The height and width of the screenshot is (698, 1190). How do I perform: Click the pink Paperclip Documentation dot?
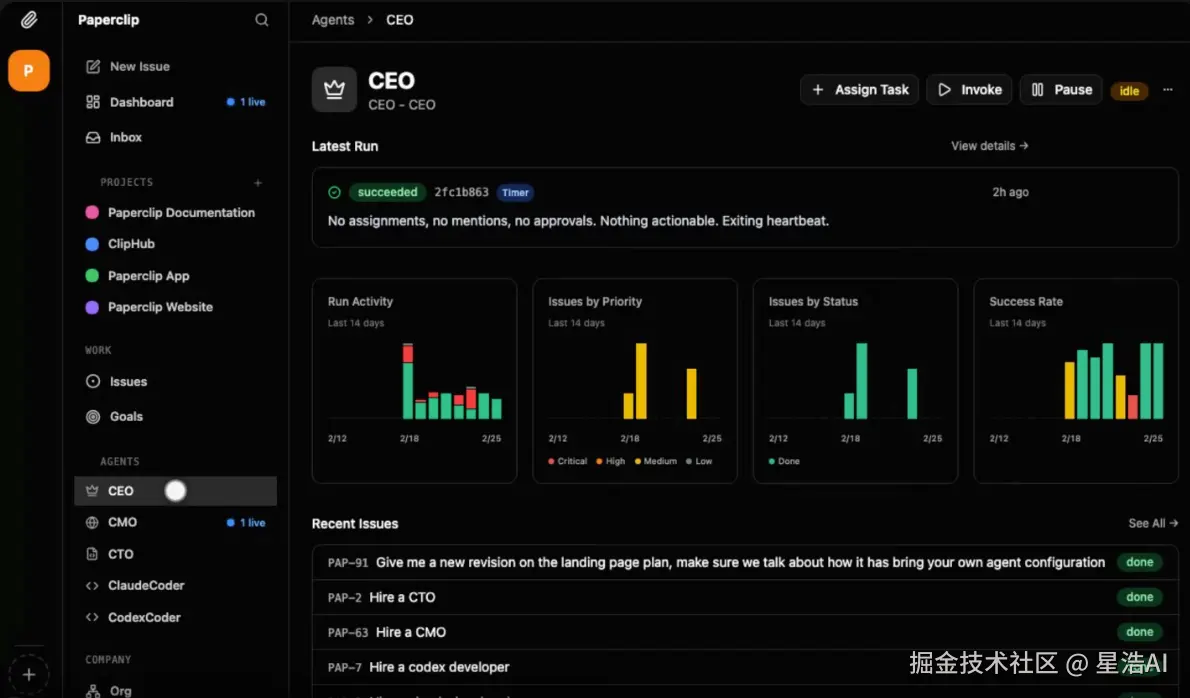[92, 212]
